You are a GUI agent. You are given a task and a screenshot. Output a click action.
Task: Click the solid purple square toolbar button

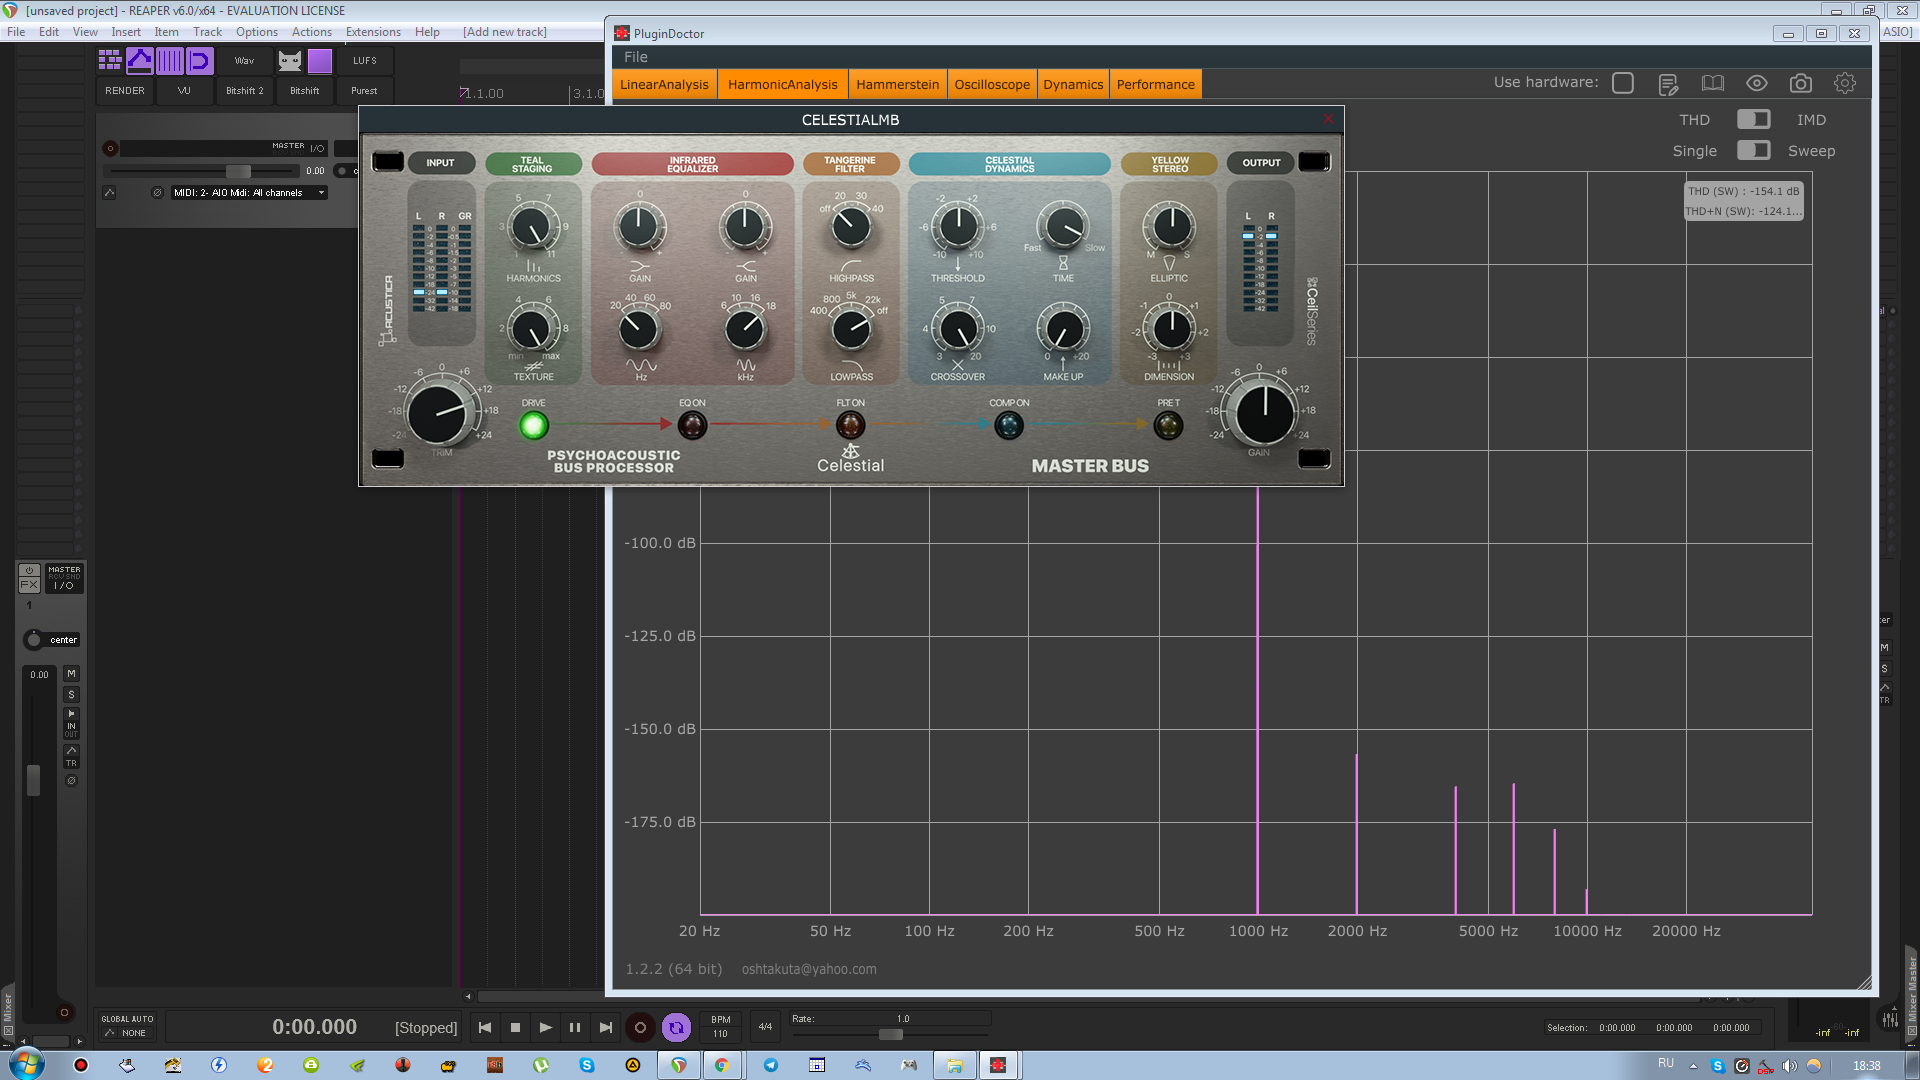click(320, 61)
